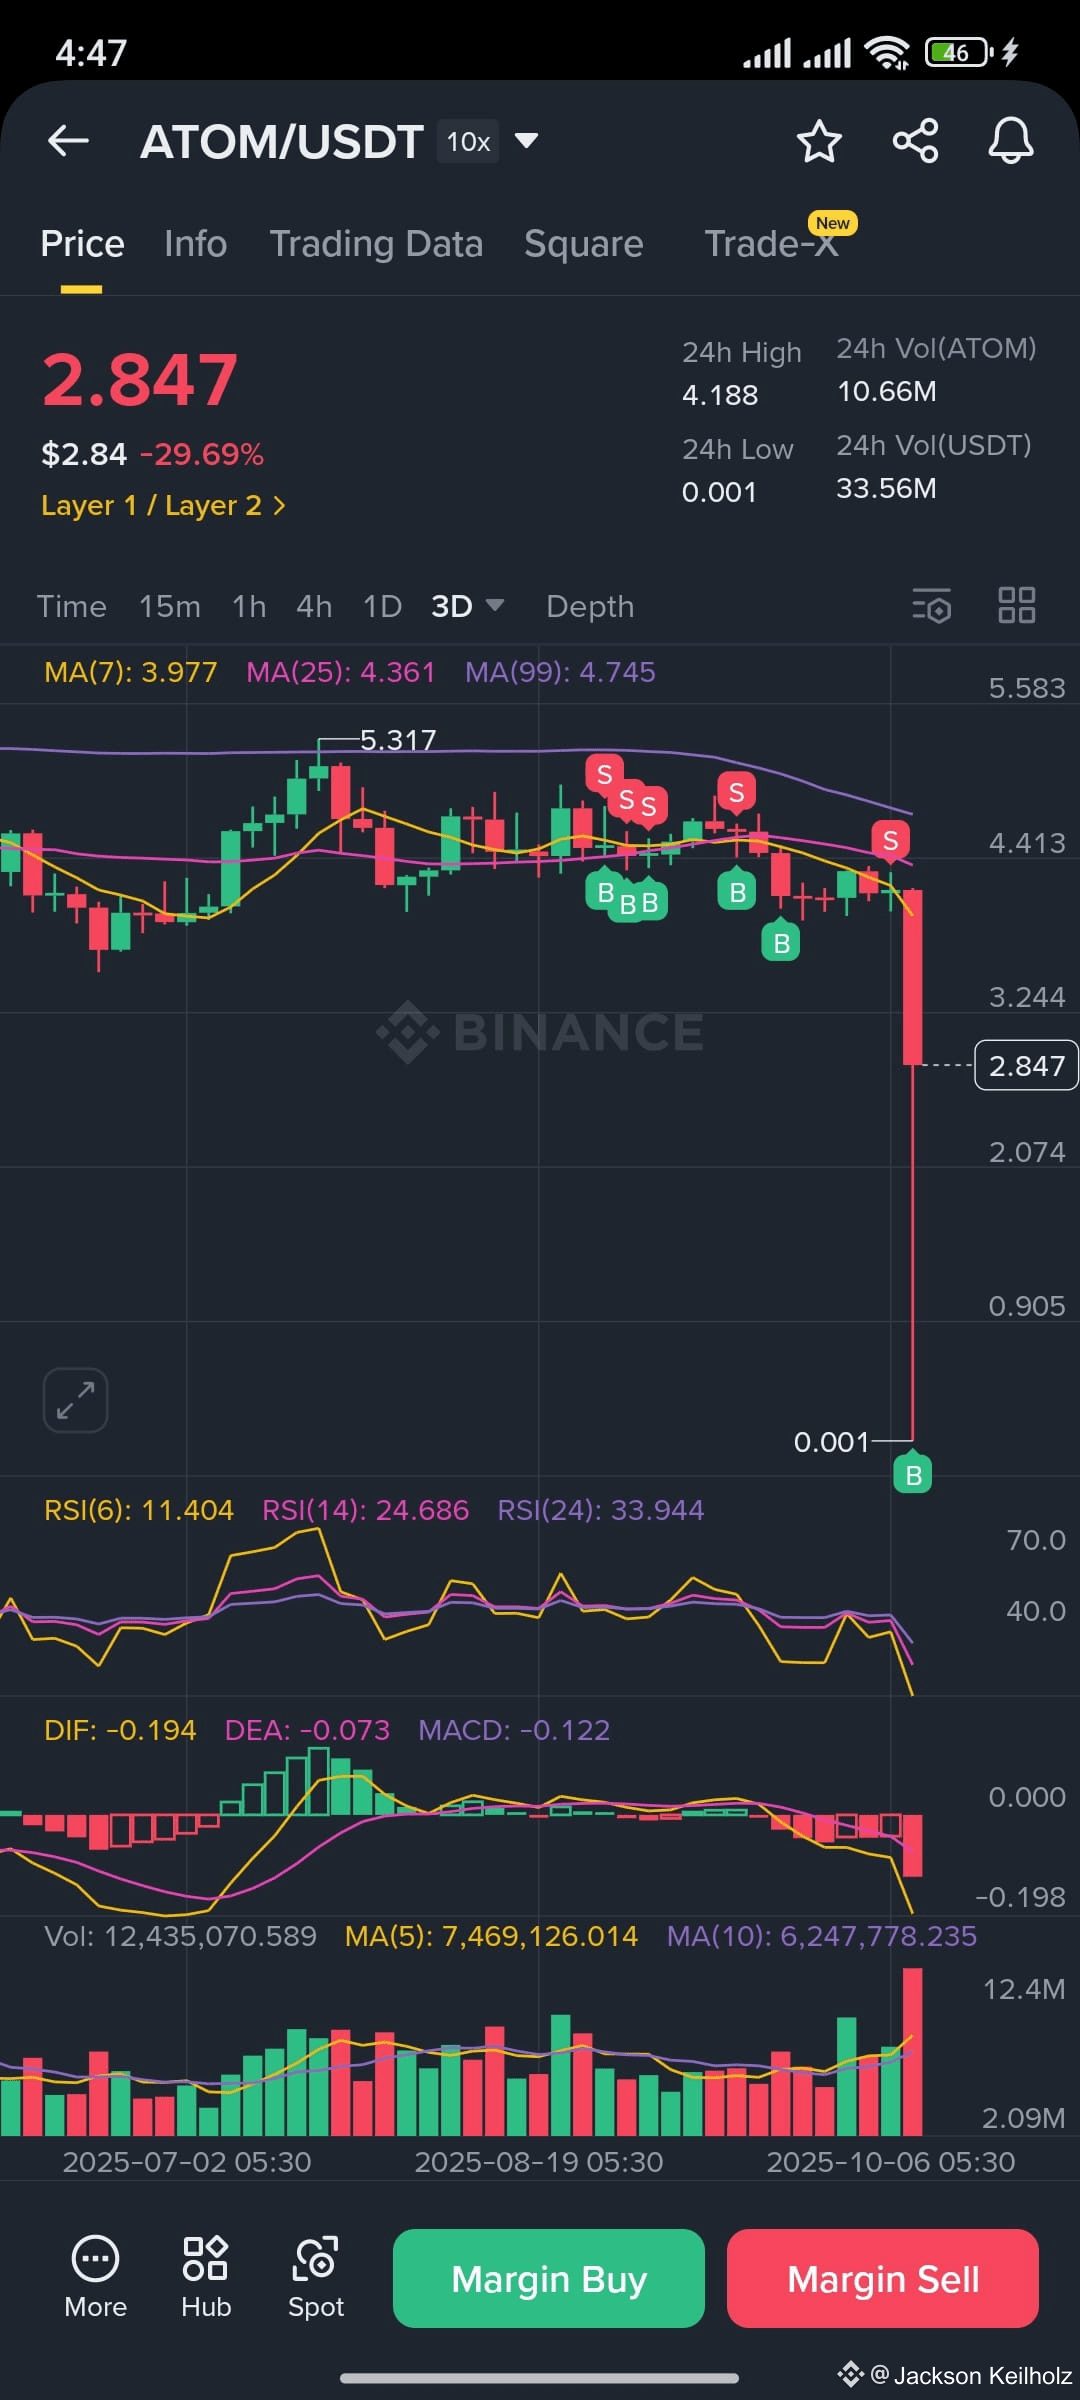Screen dimensions: 1080x2400
Task: Expand chart to fullscreen
Action: [x=75, y=1400]
